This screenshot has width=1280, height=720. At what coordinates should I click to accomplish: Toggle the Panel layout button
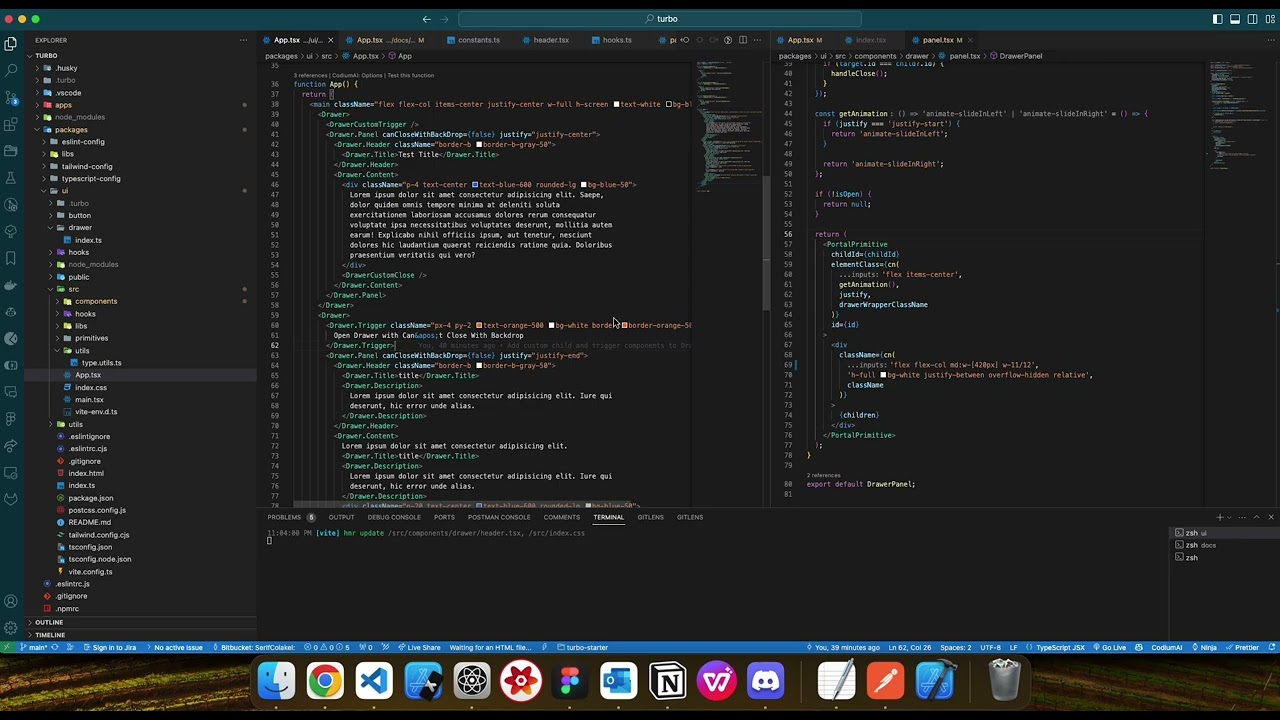(x=1235, y=19)
